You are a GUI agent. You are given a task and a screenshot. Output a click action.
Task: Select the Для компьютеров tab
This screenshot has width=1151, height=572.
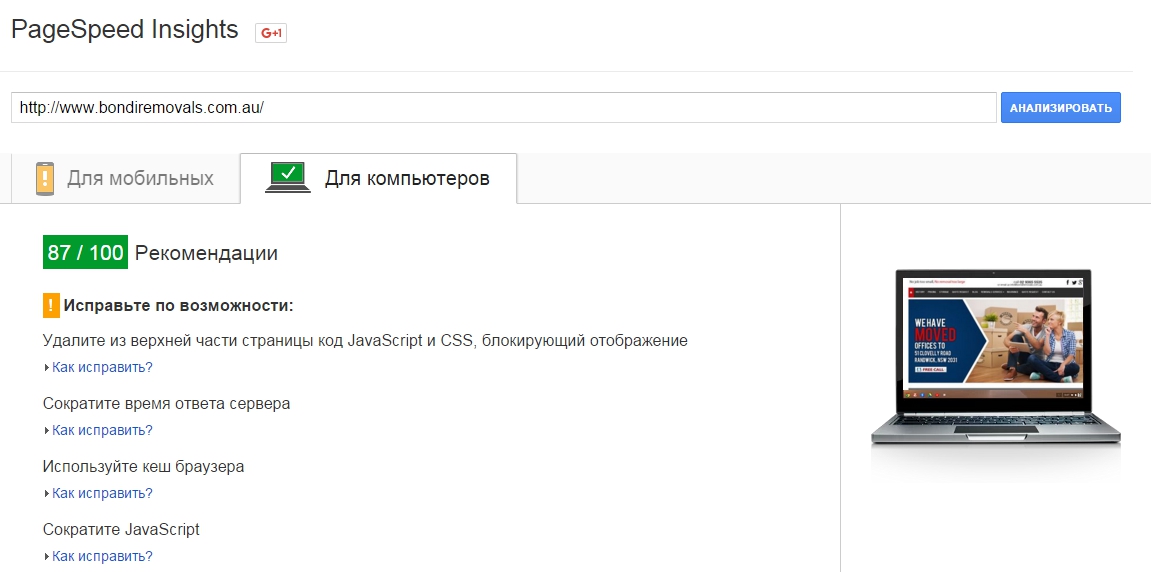(x=378, y=178)
